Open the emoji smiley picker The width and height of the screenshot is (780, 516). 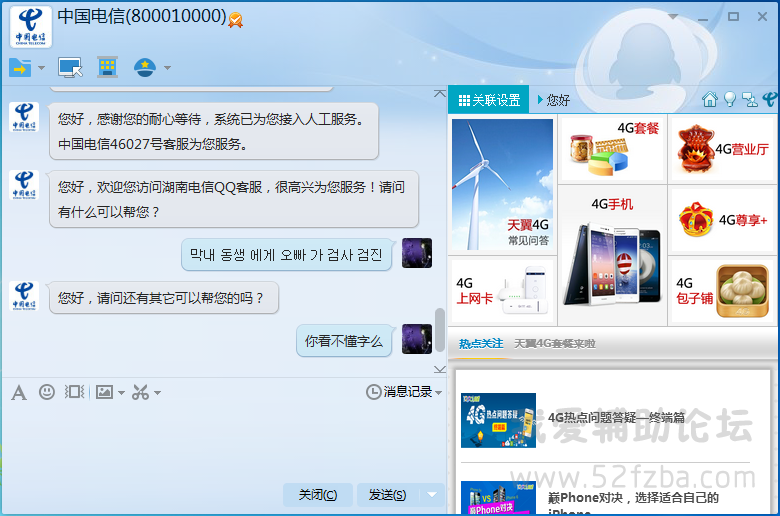coord(47,392)
